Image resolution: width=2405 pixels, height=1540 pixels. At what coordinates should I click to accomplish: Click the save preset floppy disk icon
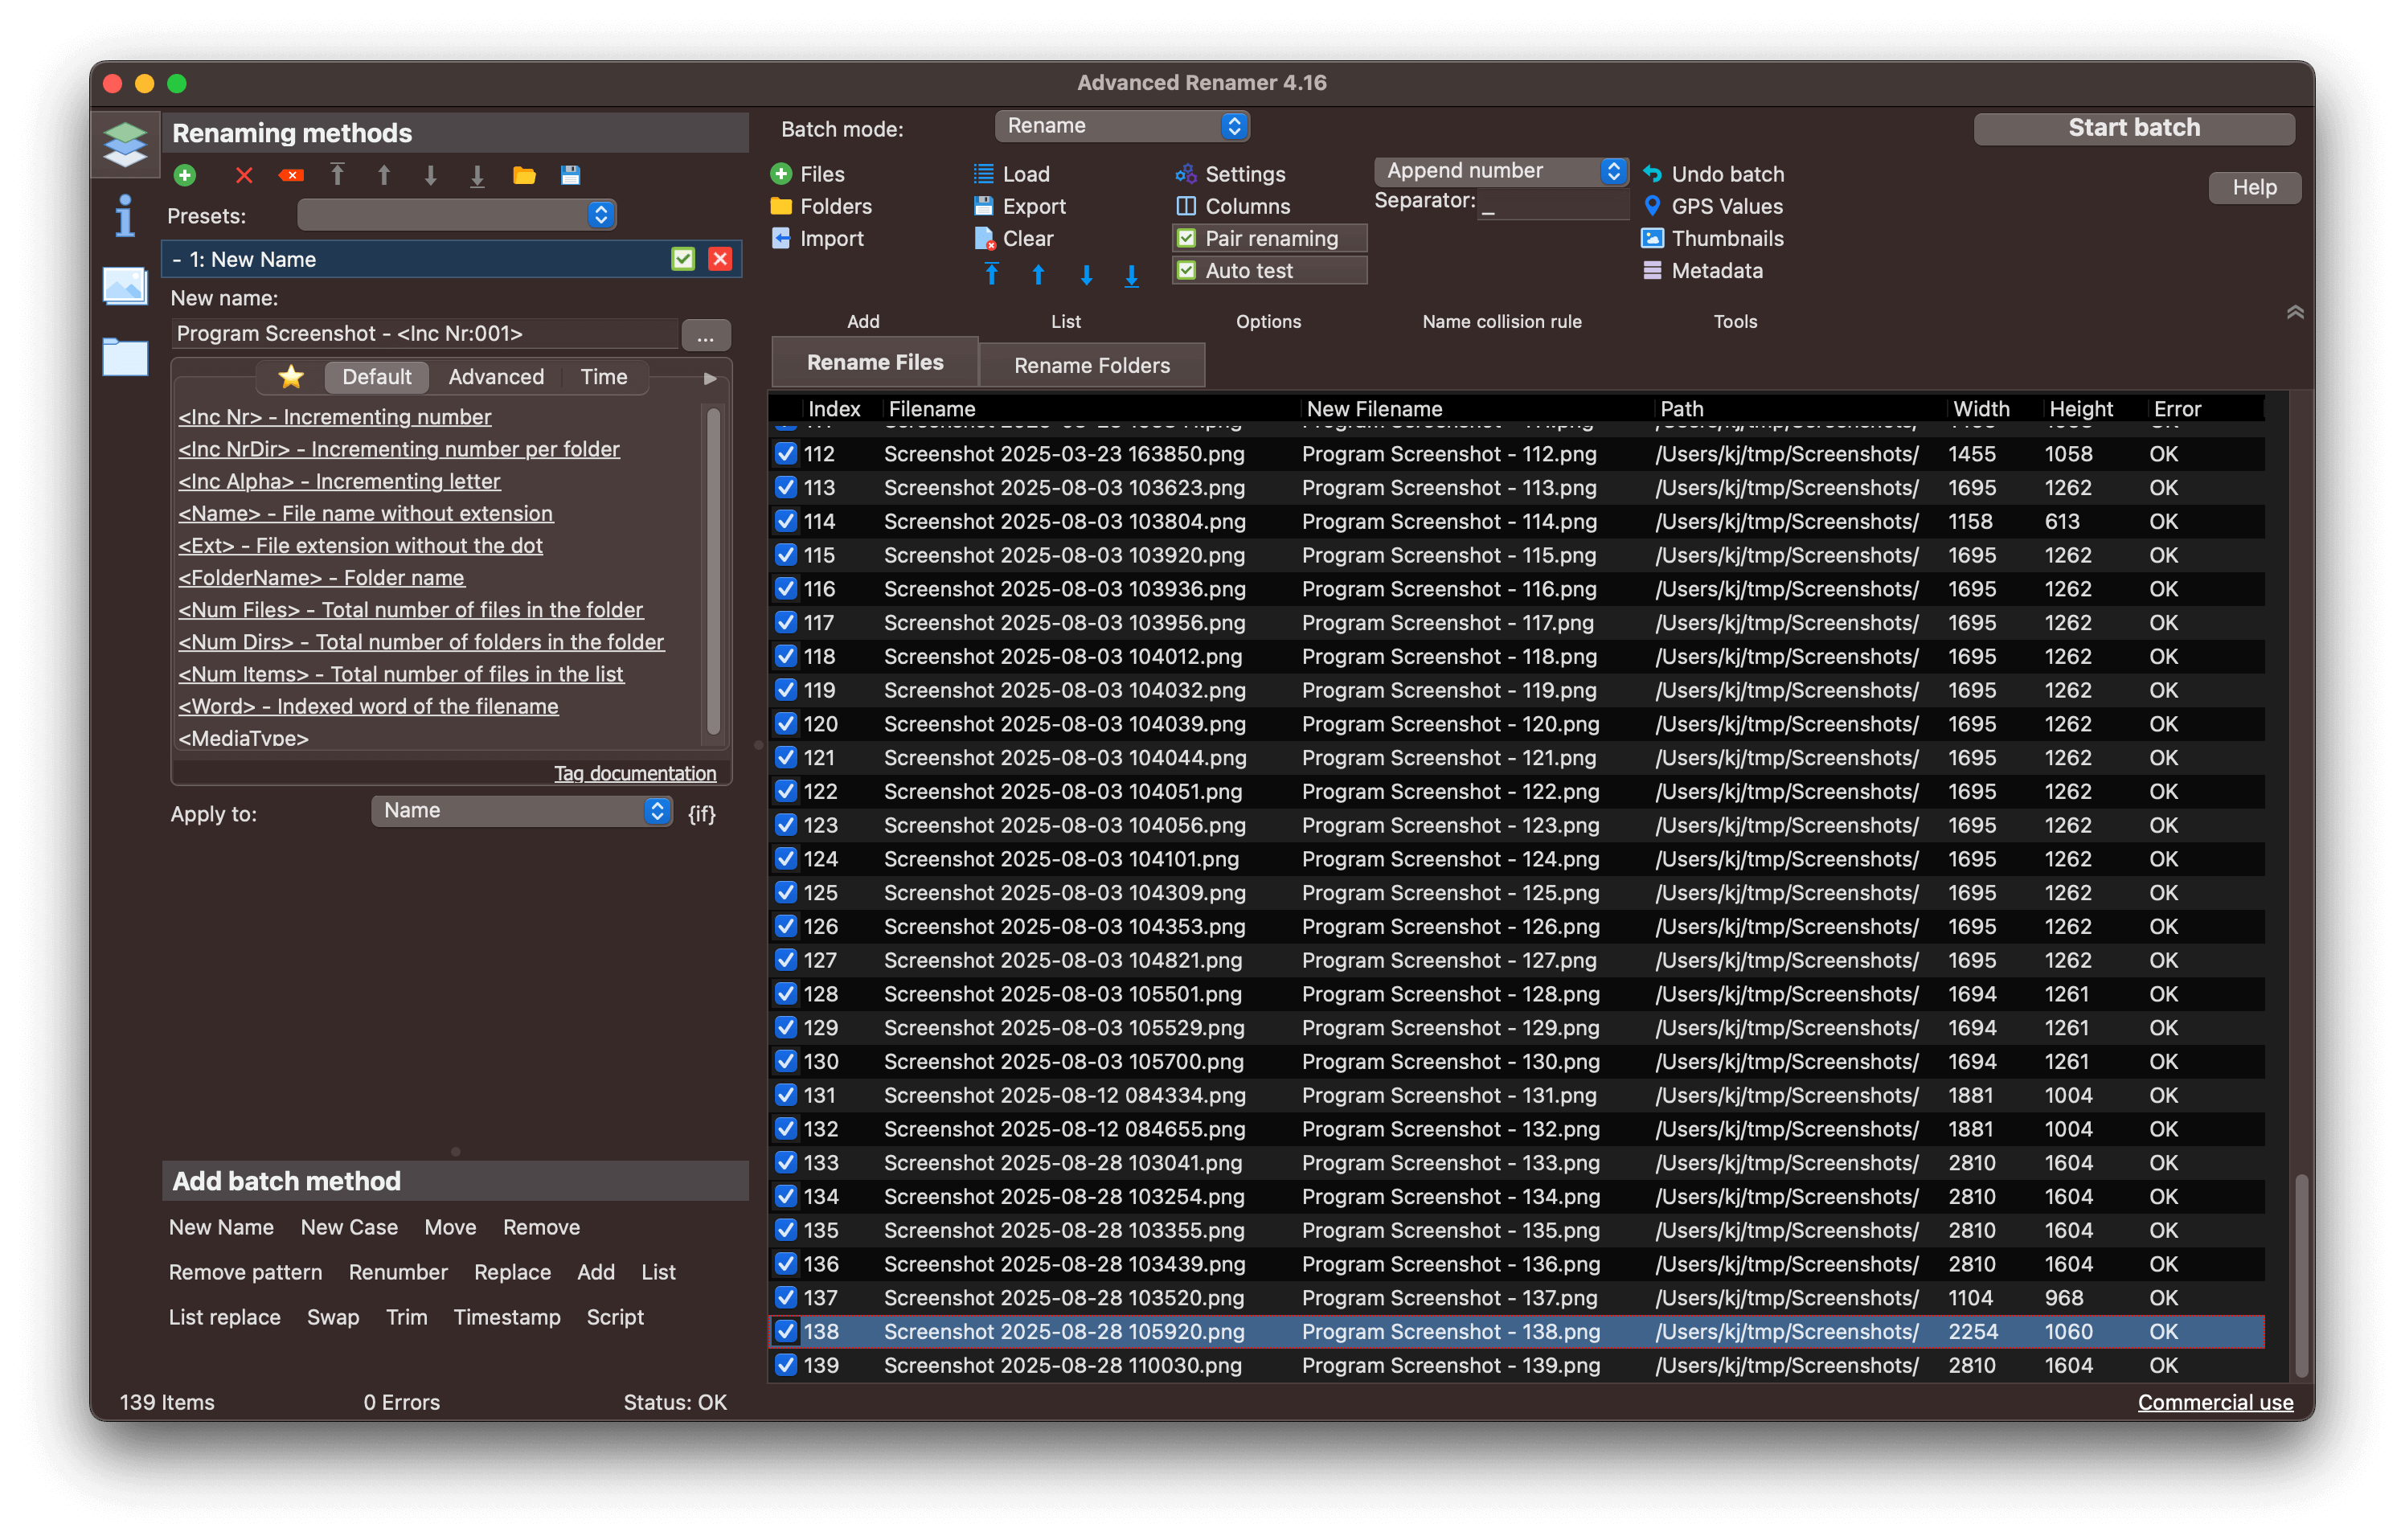571,176
